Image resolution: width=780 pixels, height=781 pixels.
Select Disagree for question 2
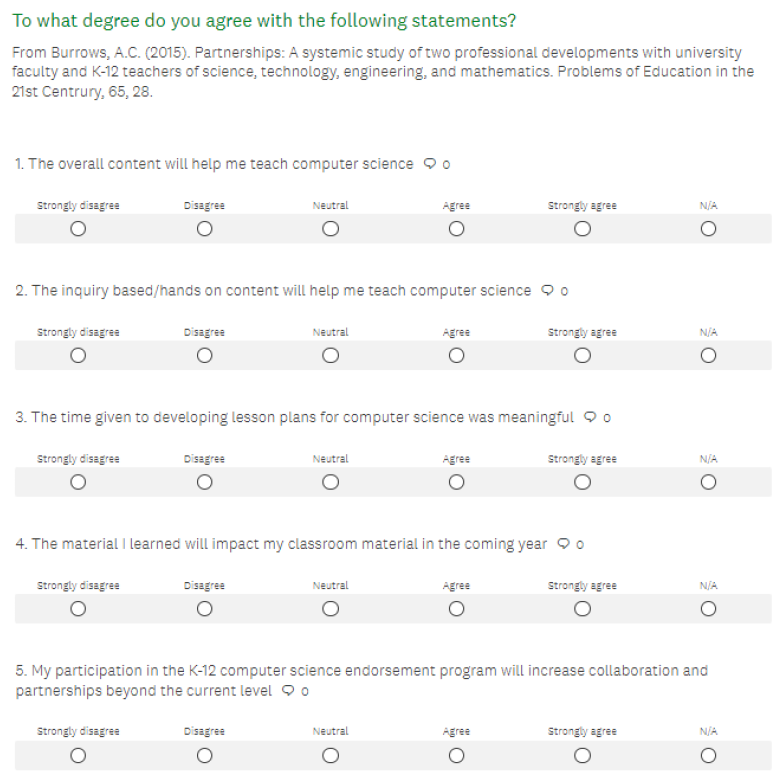click(204, 356)
